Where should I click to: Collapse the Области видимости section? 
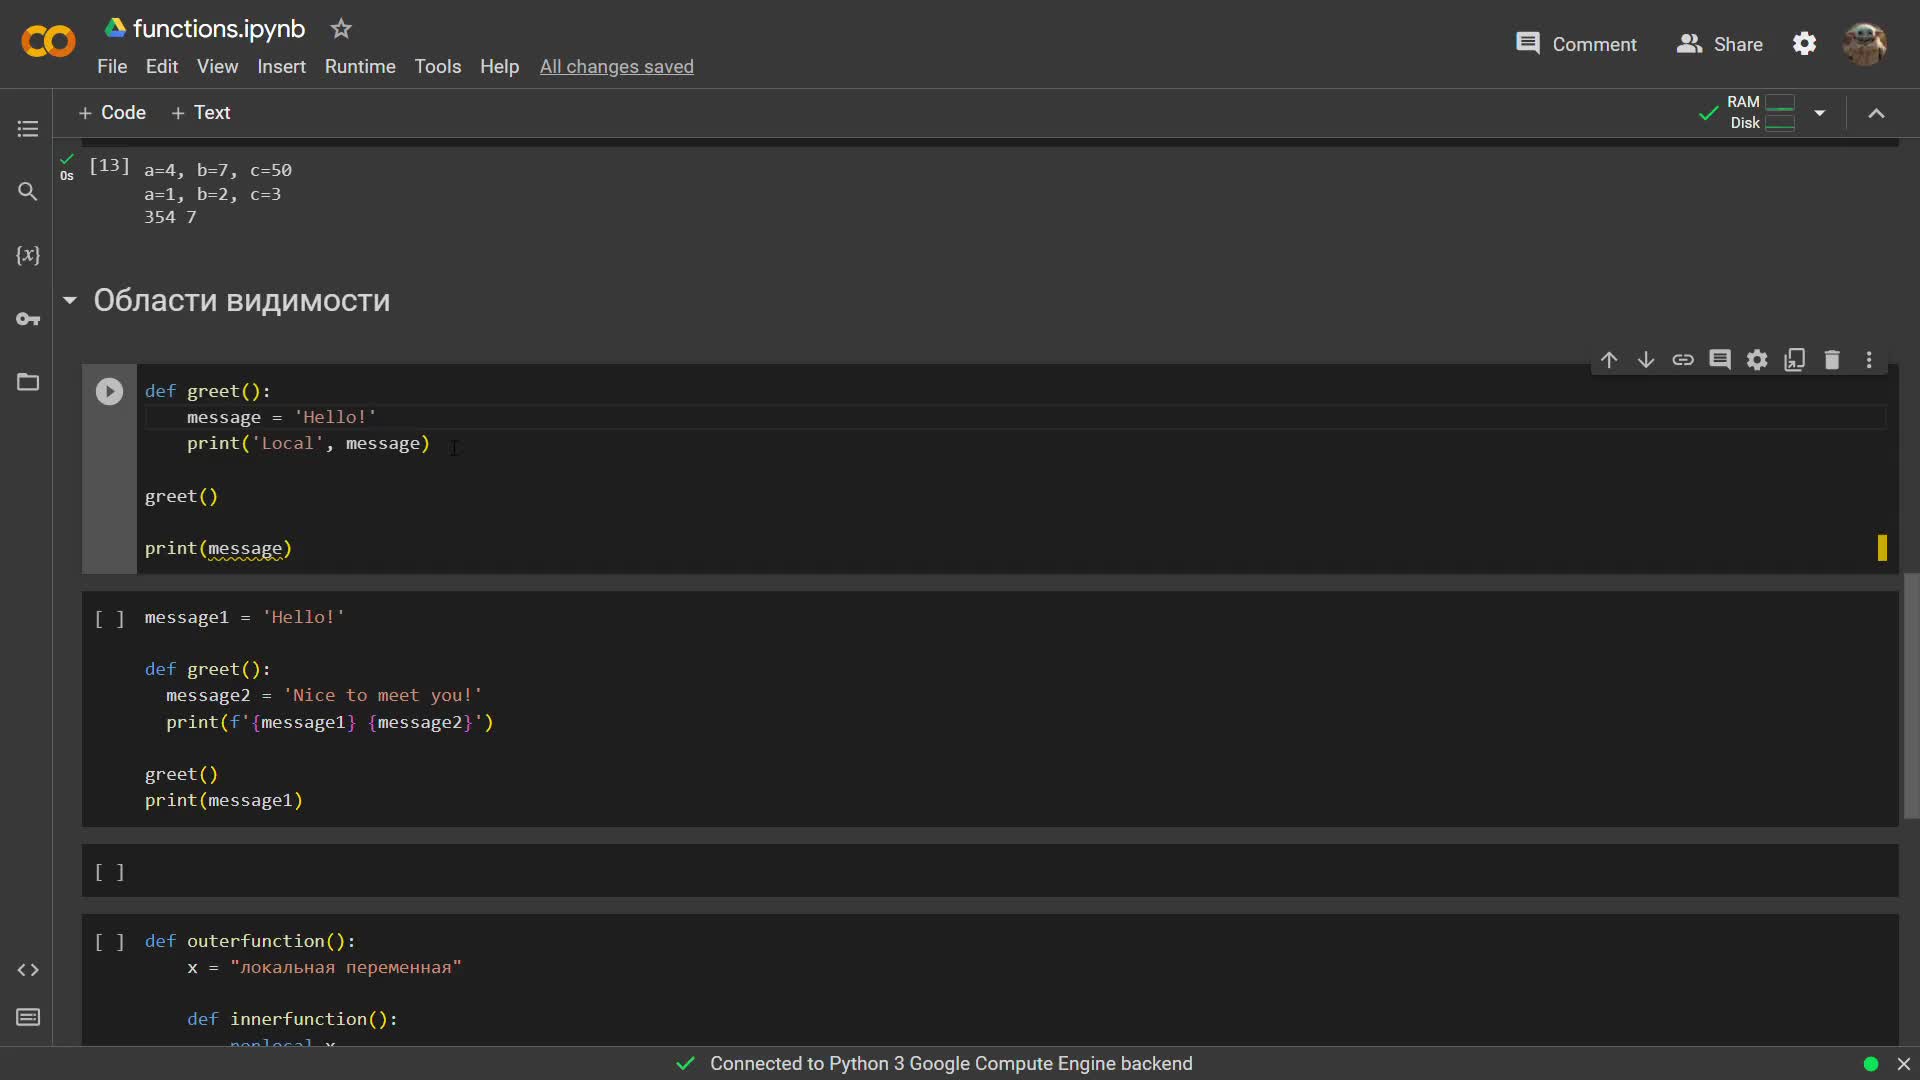tap(69, 301)
